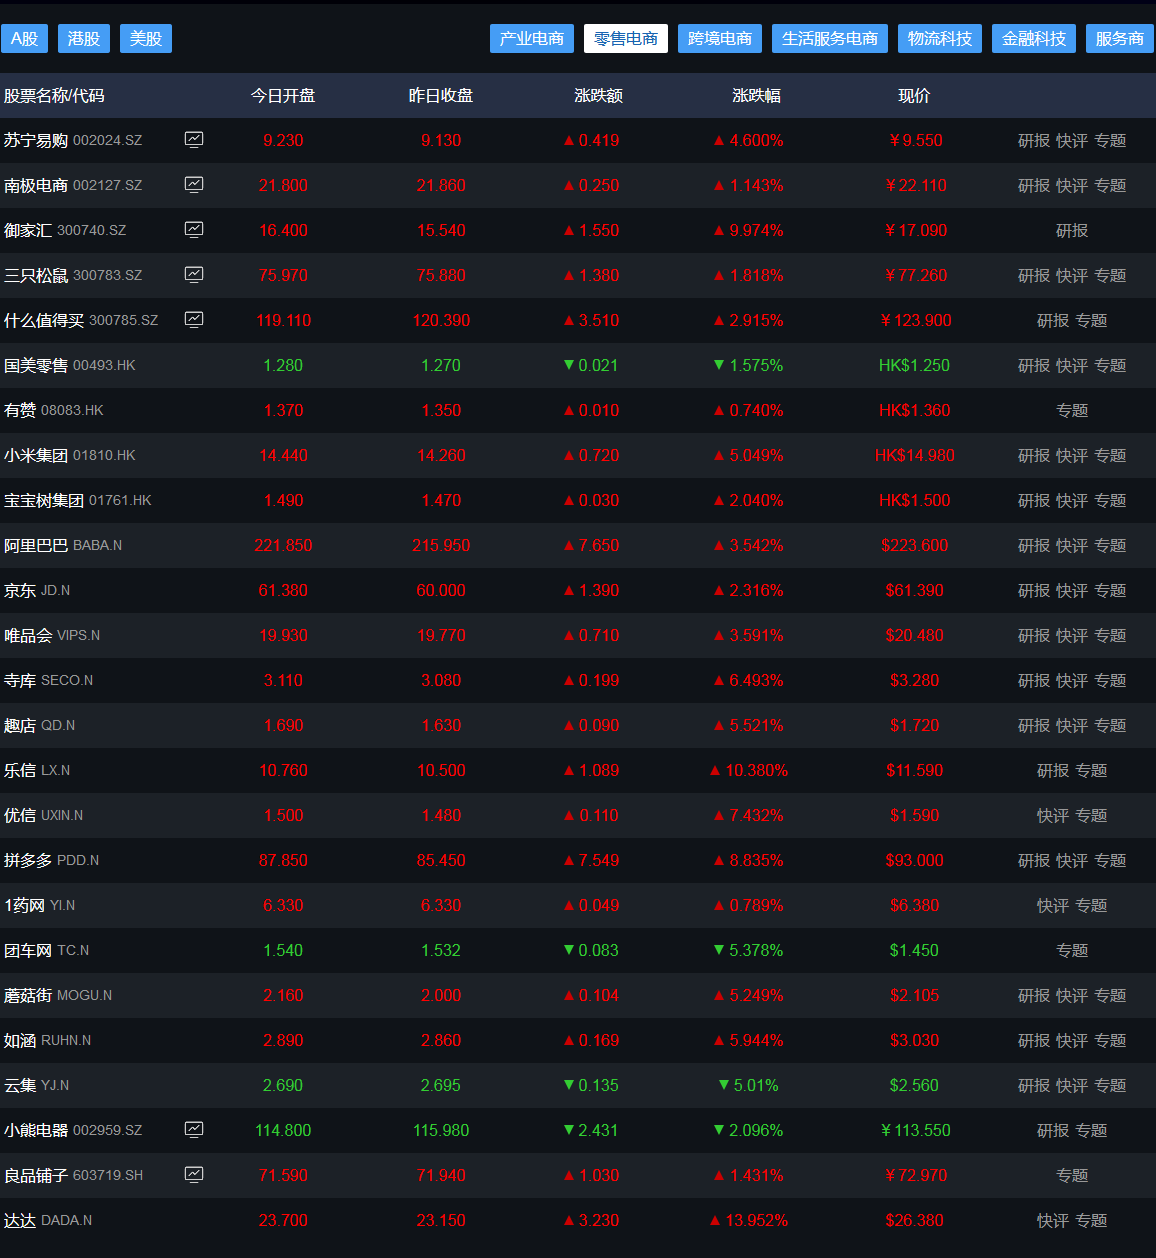The height and width of the screenshot is (1258, 1156).
Task: Open 专题 for 良品铺子
Action: [1072, 1176]
